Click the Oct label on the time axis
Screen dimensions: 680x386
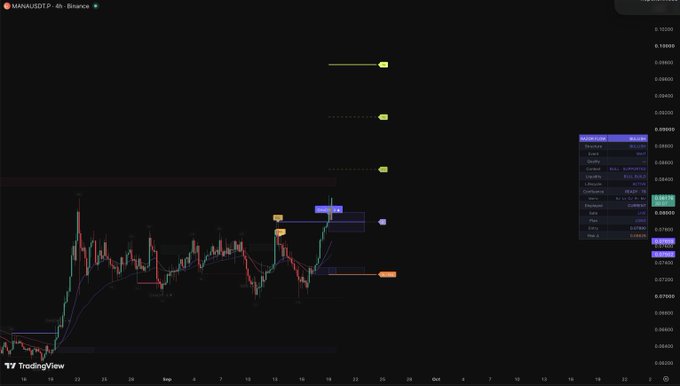436,379
